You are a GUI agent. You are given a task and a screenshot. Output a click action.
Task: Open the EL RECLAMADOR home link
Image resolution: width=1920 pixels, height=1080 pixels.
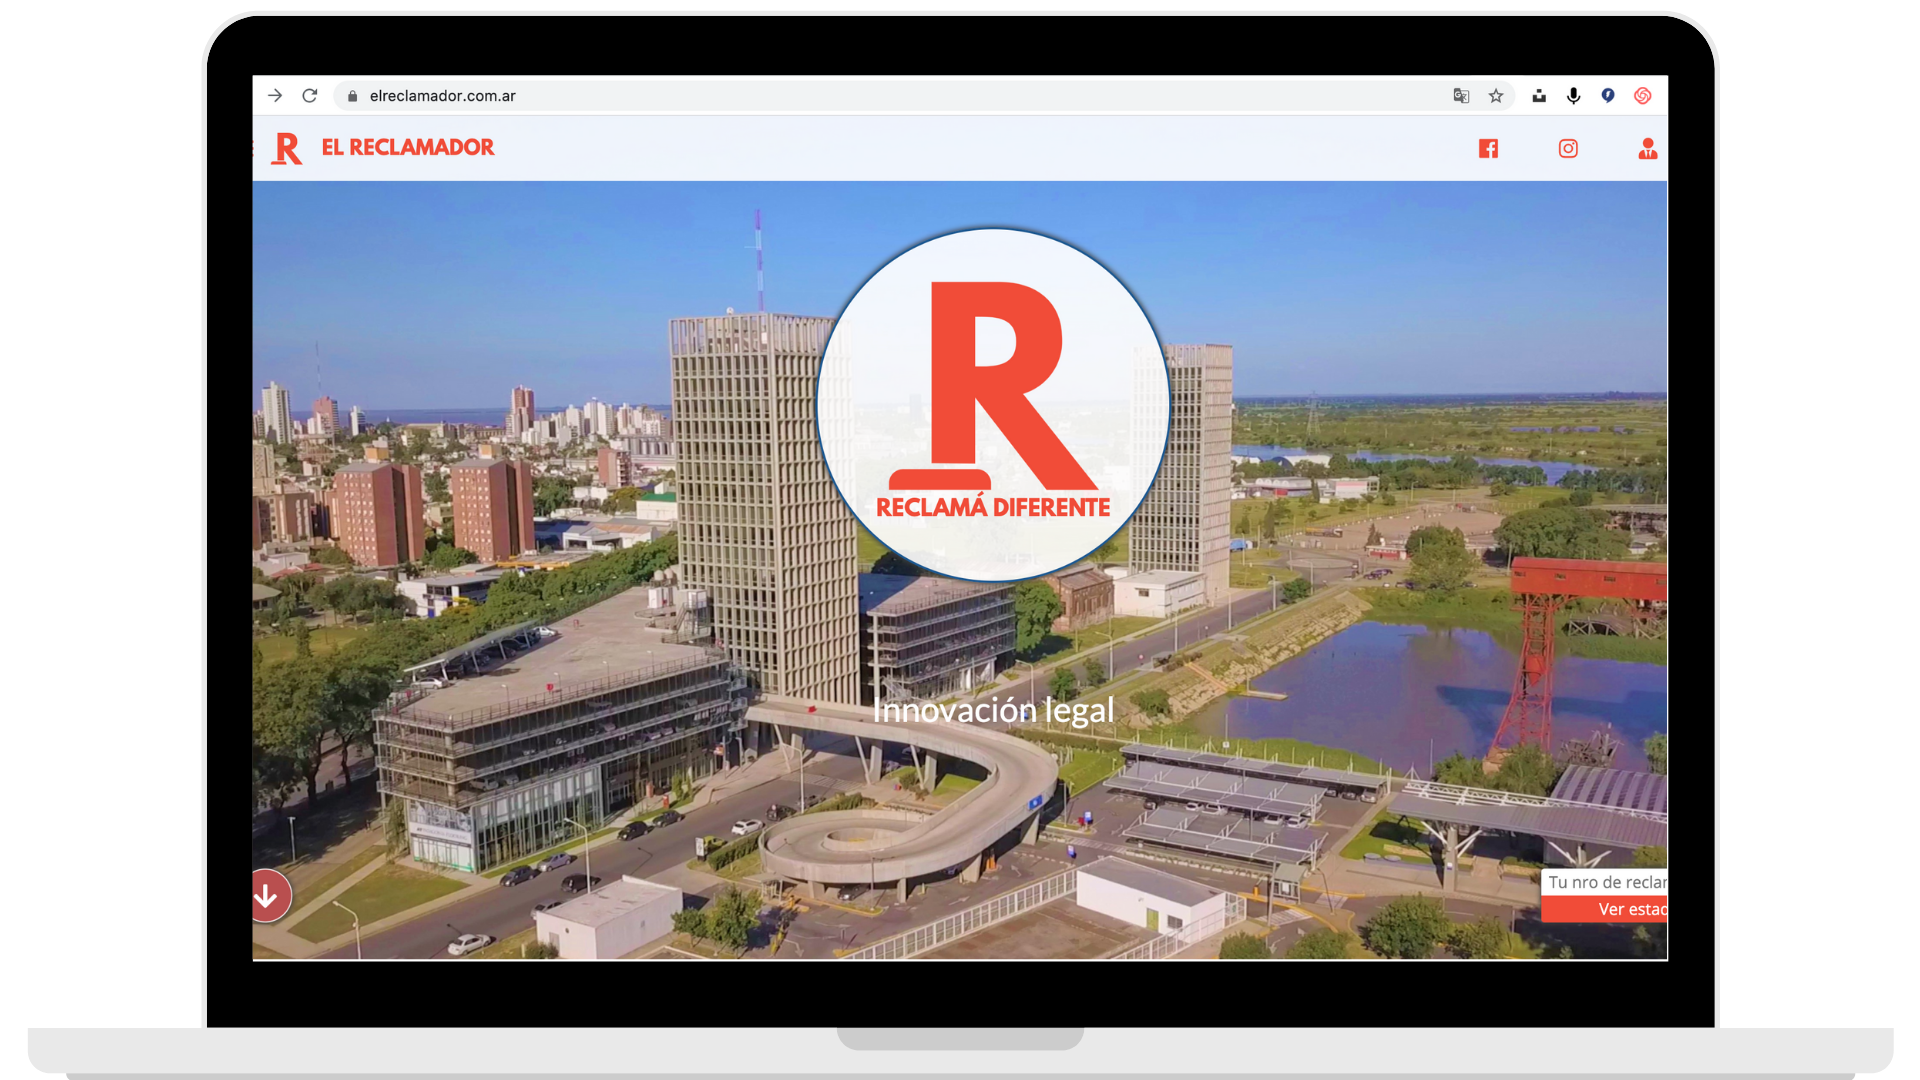click(x=408, y=147)
